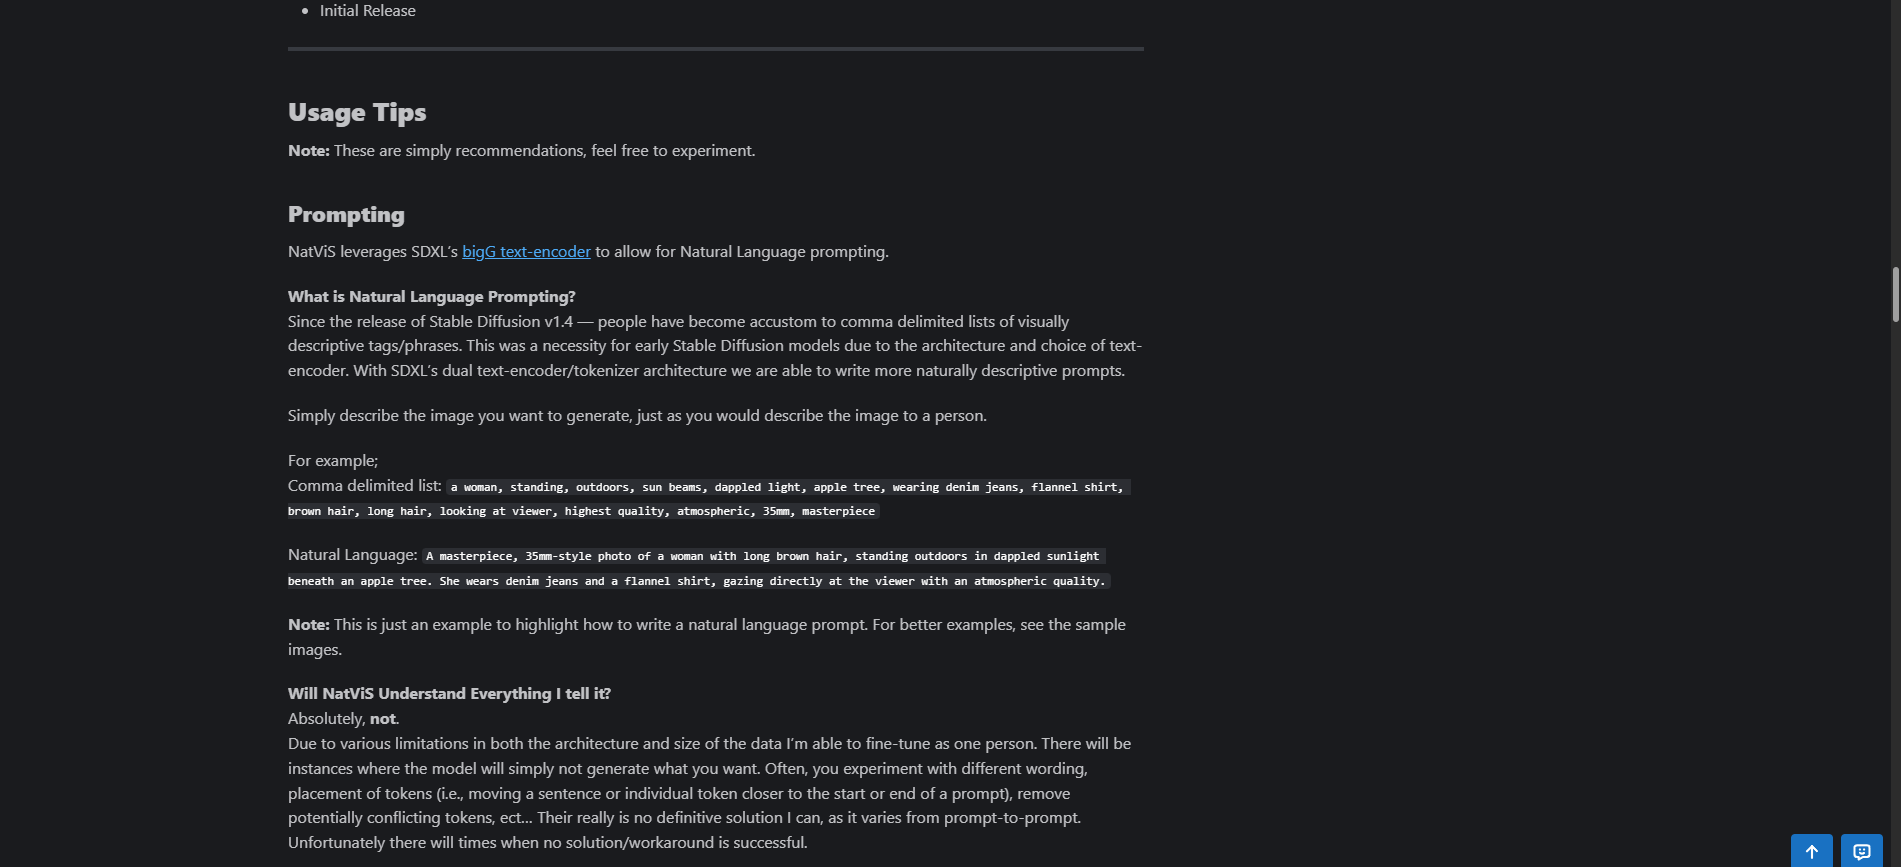Click the page scrollbar thumb
This screenshot has width=1901, height=867.
(1894, 295)
